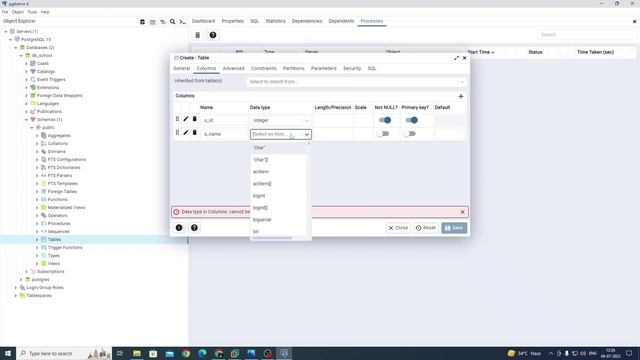
Task: Collapse the Databases tree node
Action: pos(16,48)
